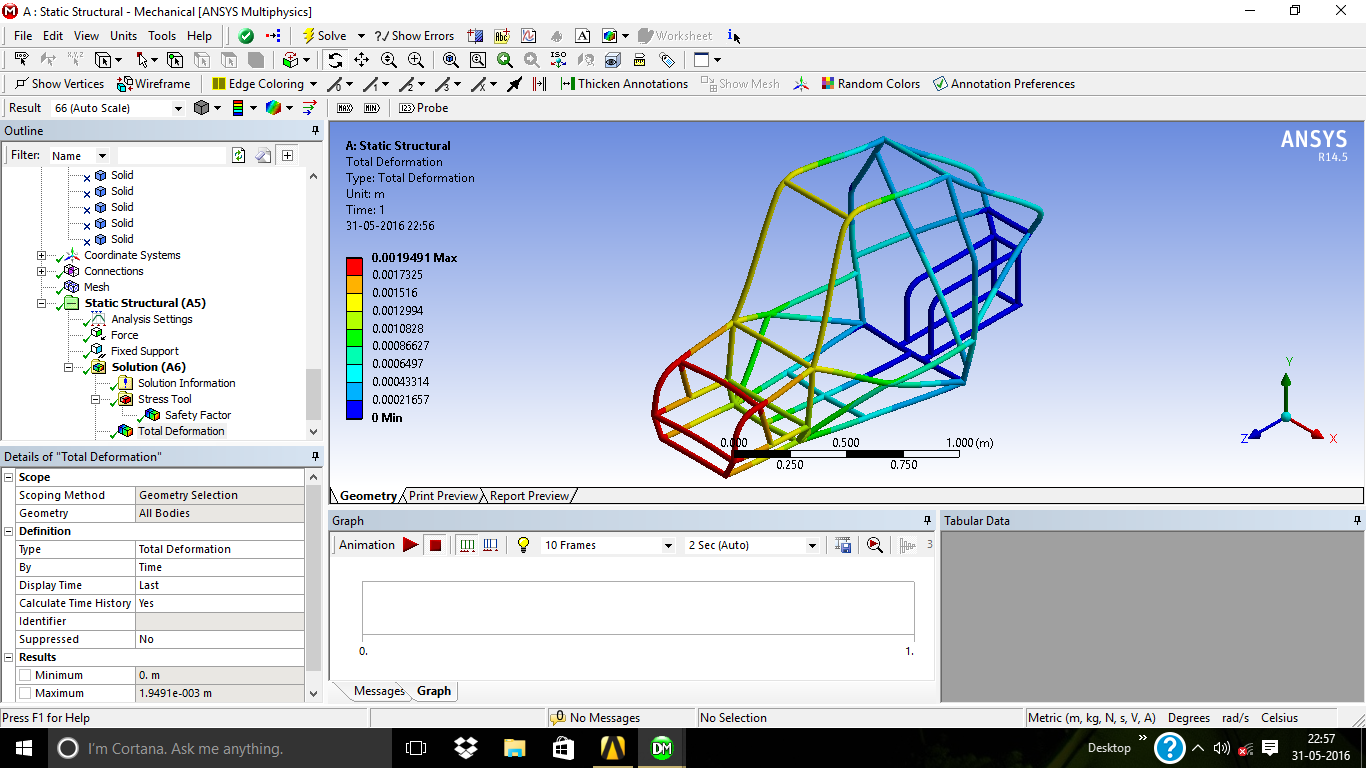This screenshot has width=1366, height=768.
Task: Click the yellow lightbulb icon in Graph toolbar
Action: coord(522,545)
